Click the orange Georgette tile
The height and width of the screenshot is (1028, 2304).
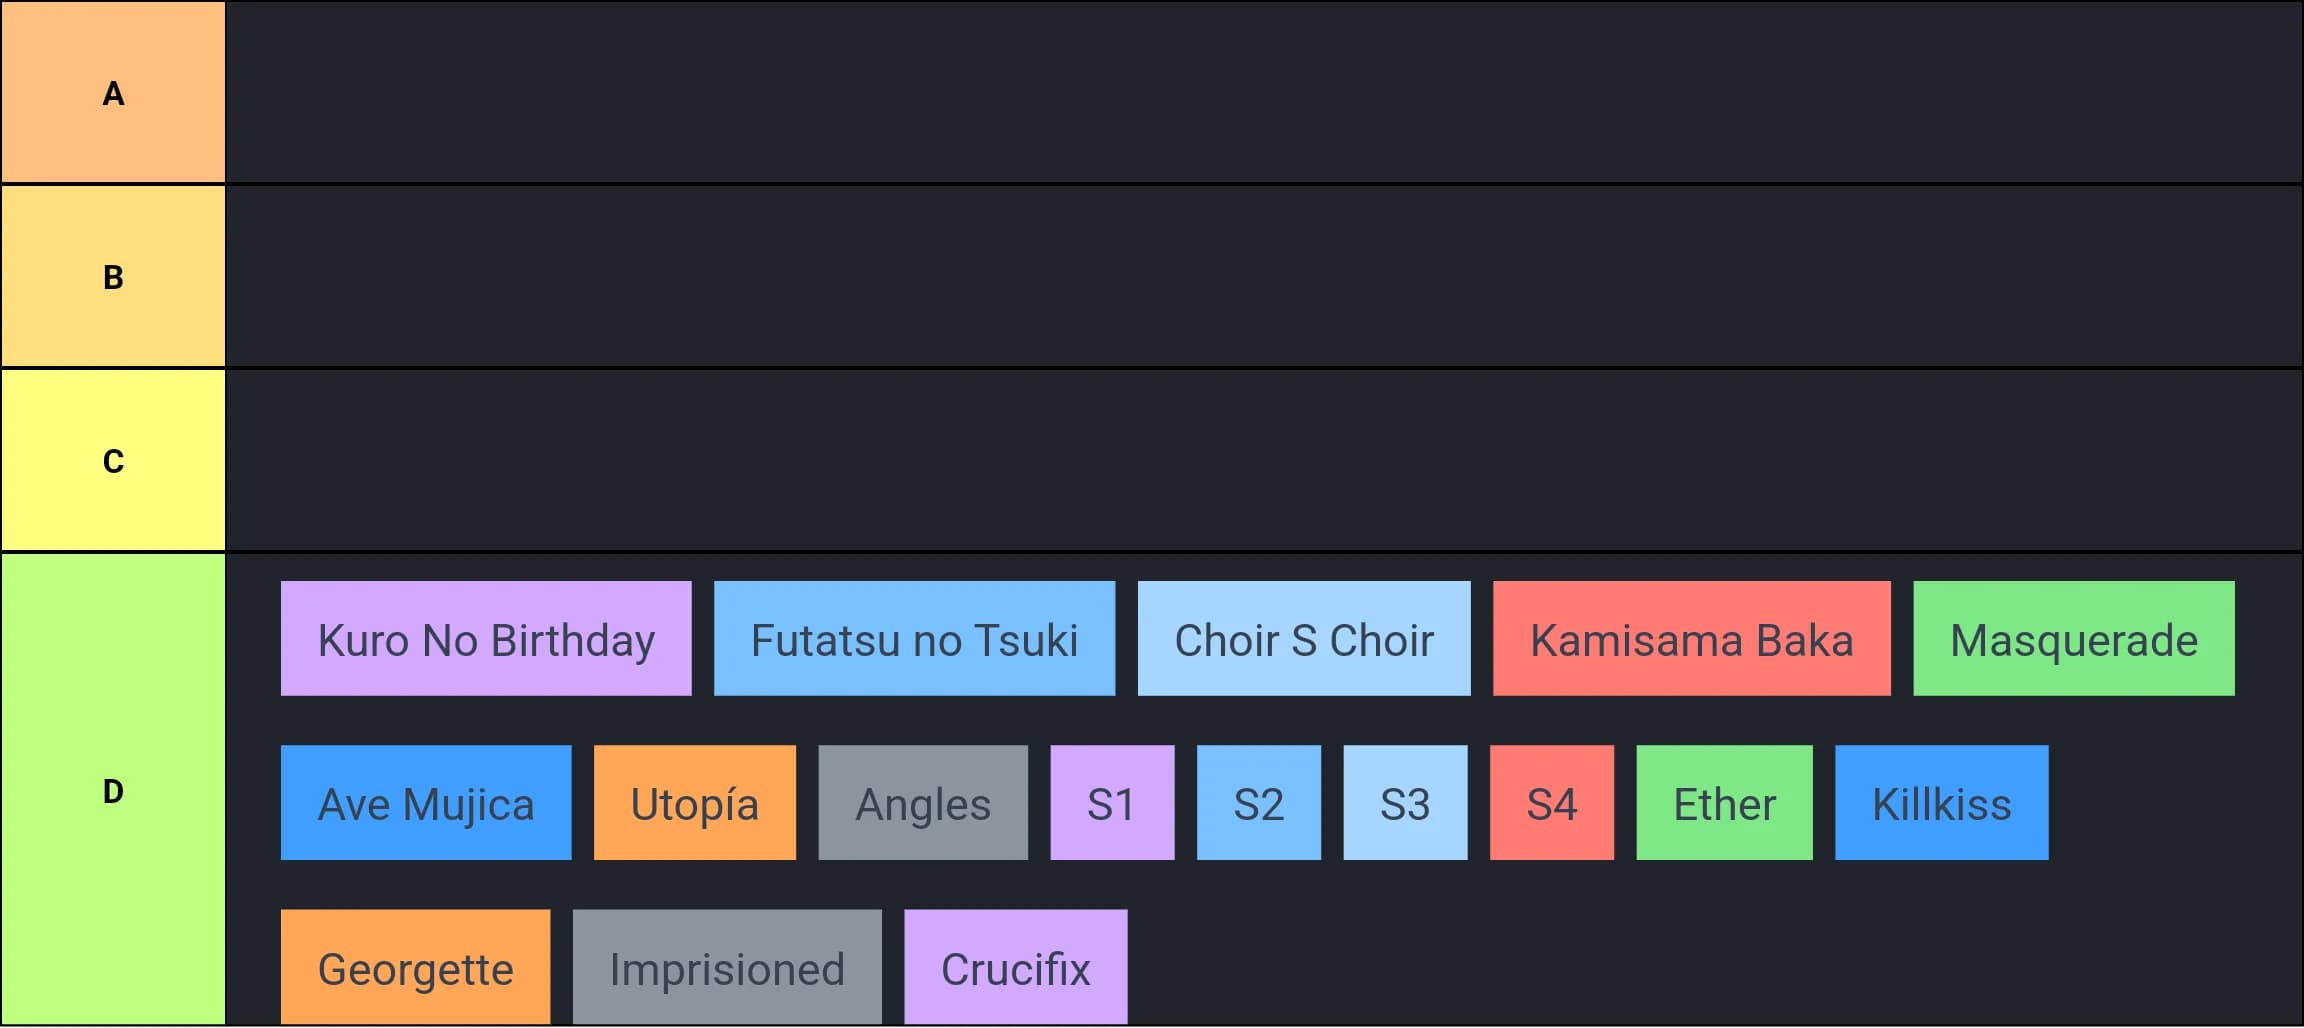(x=416, y=967)
